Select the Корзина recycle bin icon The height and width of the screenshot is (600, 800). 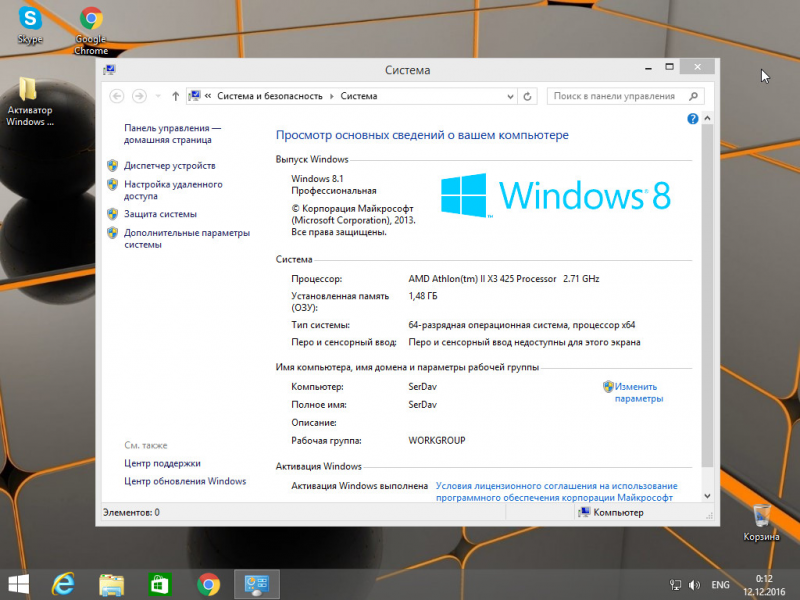pos(761,522)
